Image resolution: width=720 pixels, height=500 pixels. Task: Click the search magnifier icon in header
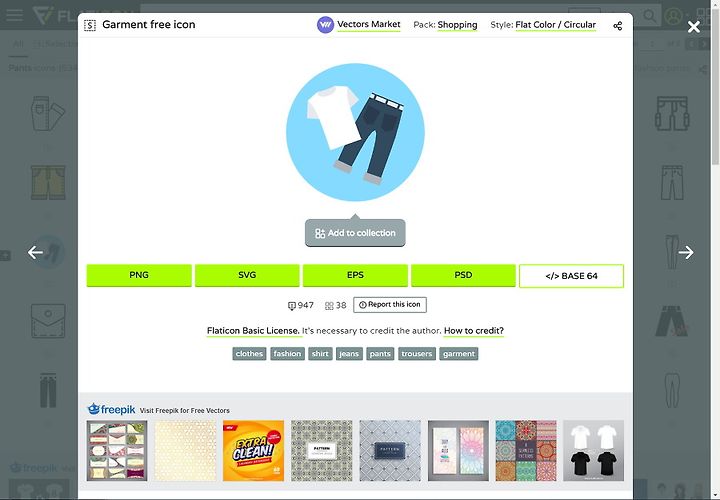pos(649,16)
